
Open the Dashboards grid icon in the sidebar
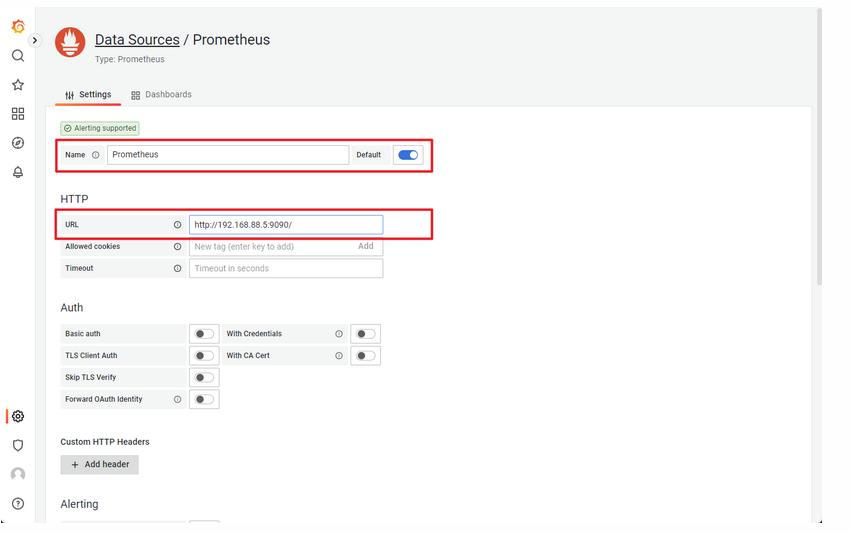[18, 114]
